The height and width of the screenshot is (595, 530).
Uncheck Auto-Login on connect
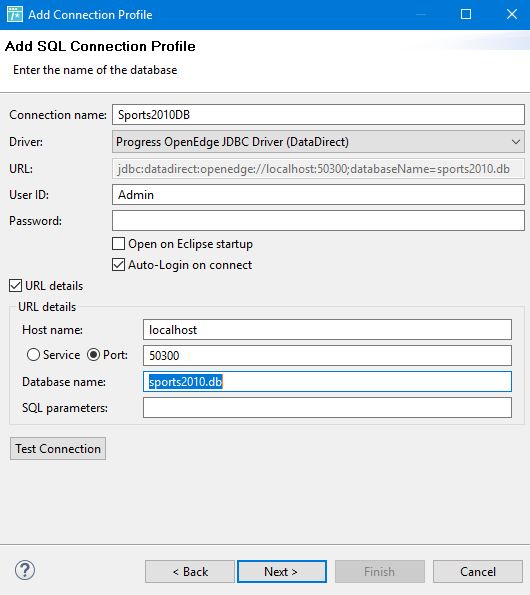118,265
